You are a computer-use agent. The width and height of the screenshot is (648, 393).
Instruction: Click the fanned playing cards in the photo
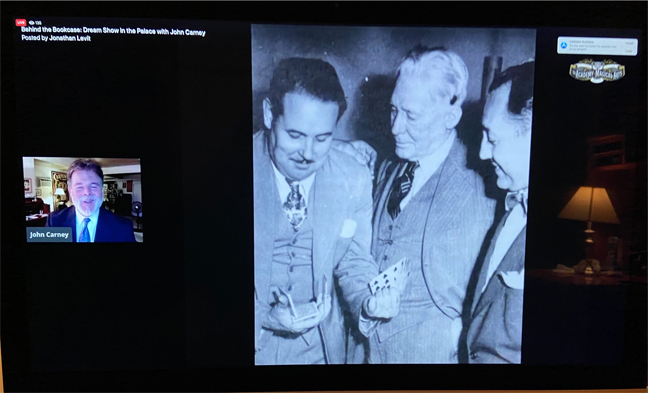pyautogui.click(x=389, y=277)
